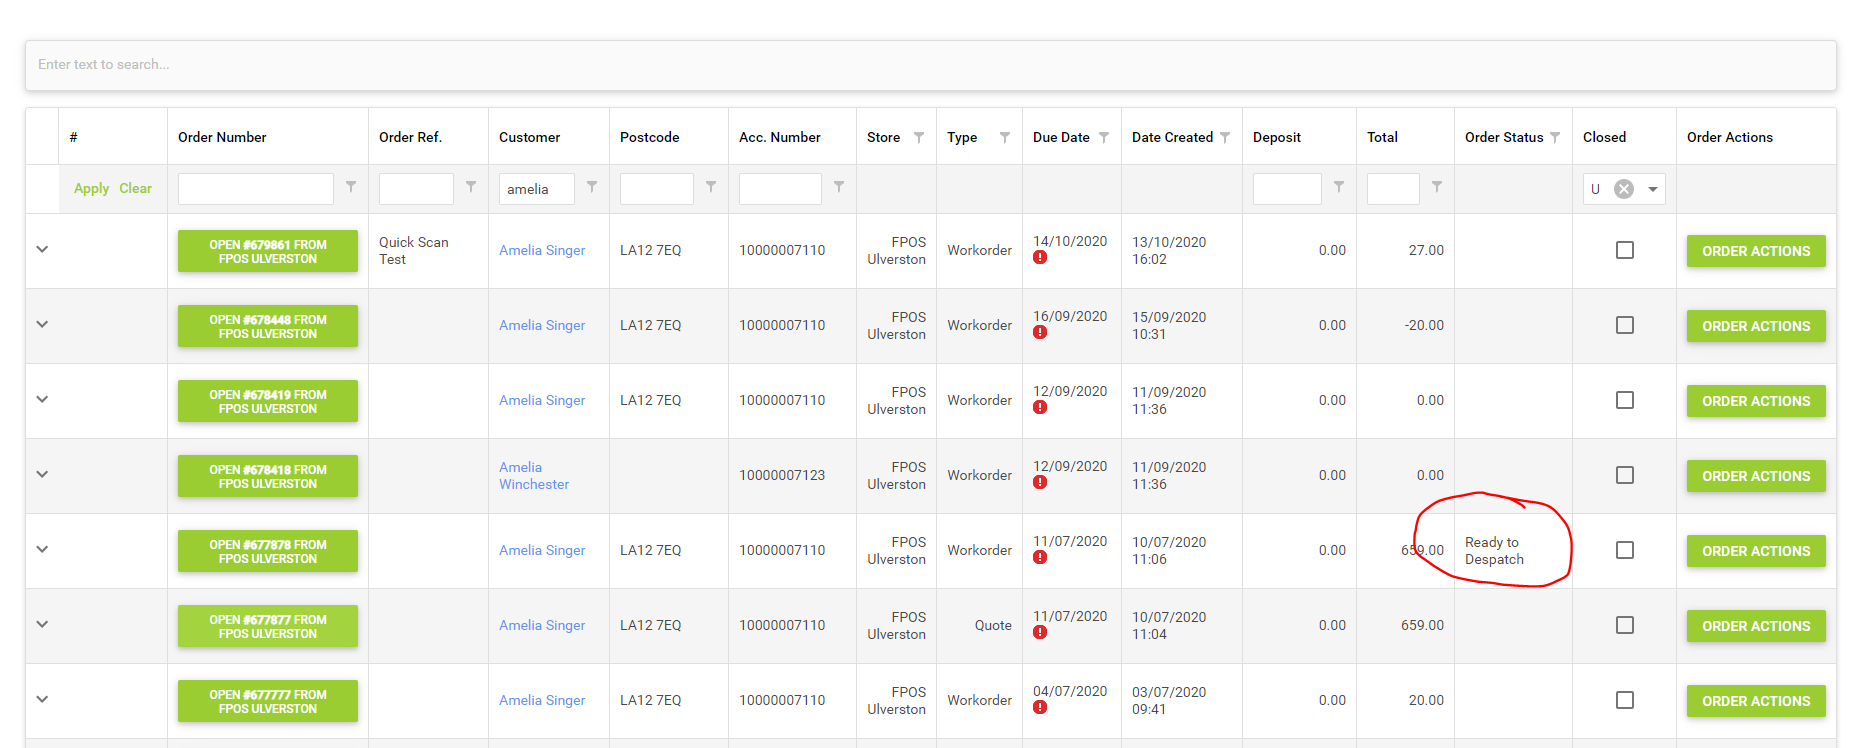The width and height of the screenshot is (1856, 748).
Task: Expand row details for order #677878
Action: pos(42,549)
